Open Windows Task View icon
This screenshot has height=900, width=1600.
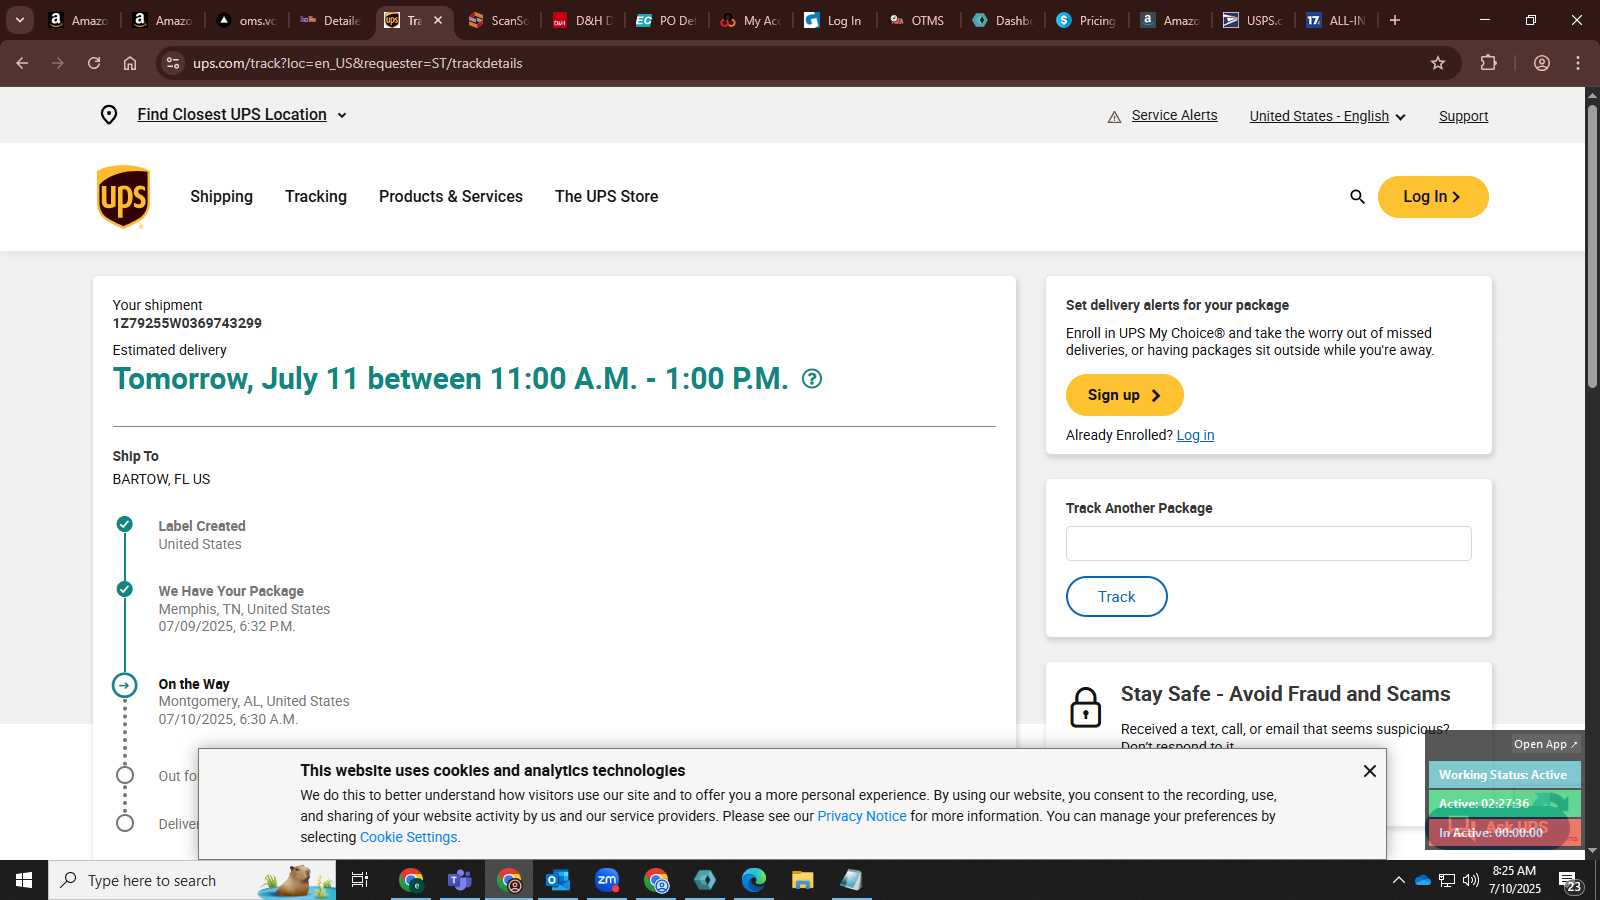[x=360, y=880]
